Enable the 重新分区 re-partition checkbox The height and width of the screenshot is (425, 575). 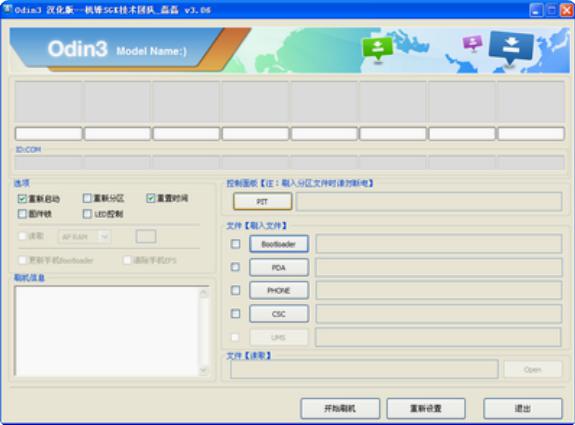coord(87,198)
